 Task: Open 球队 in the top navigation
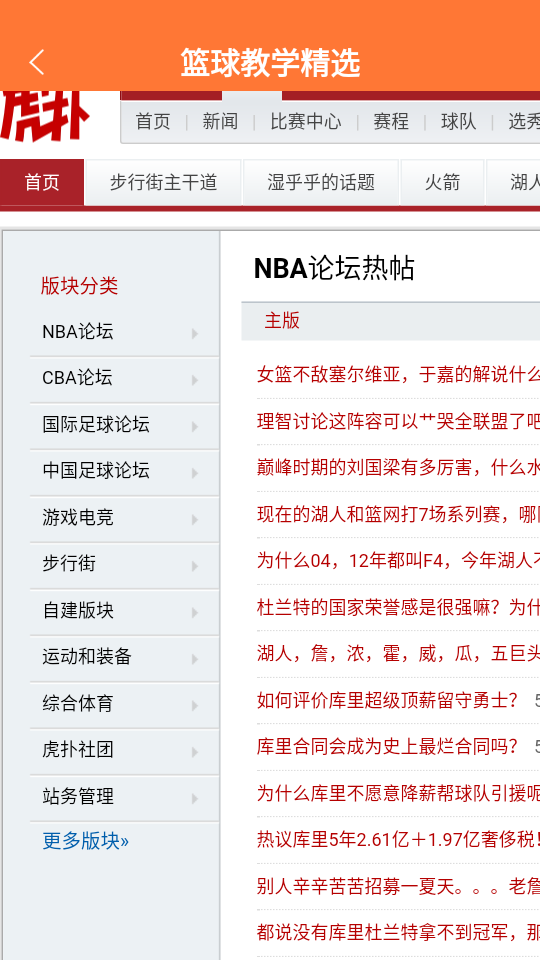[x=459, y=121]
